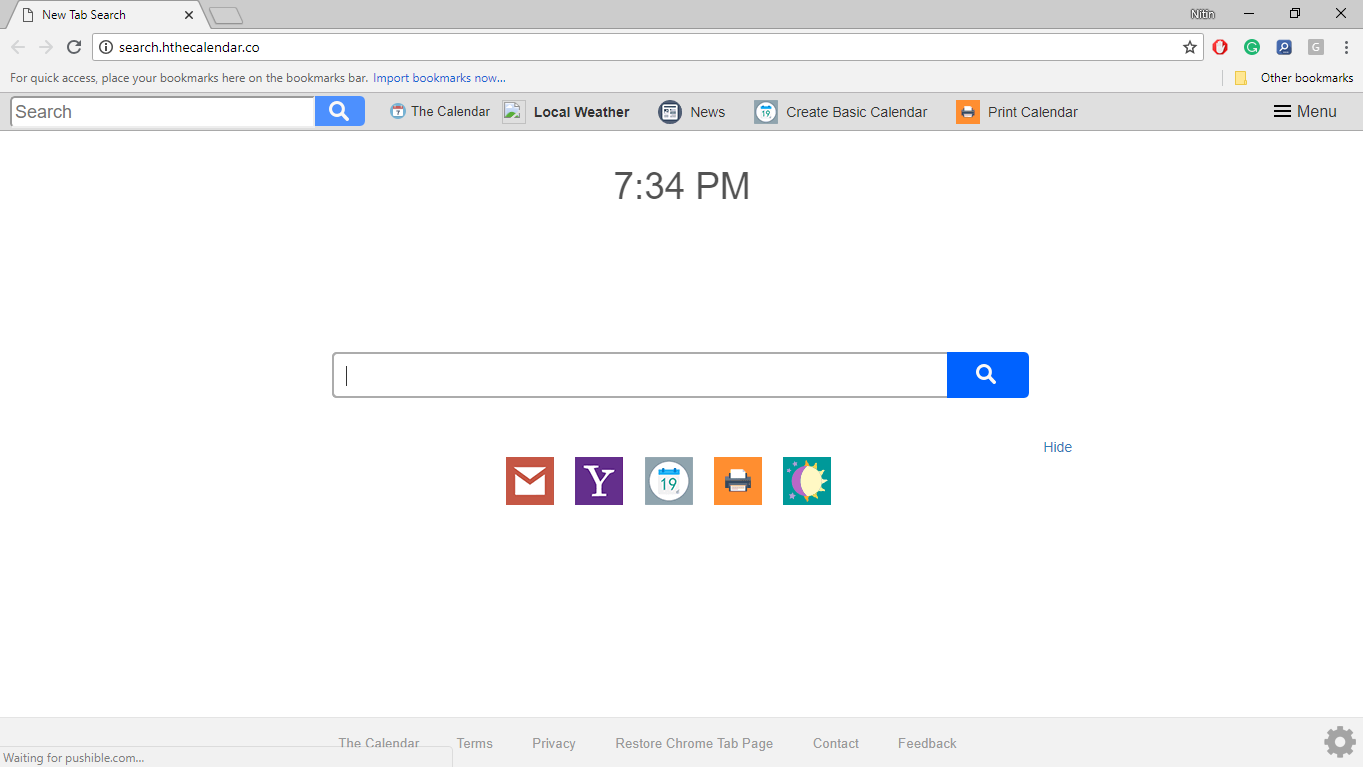Open Gmail shortcut icon below search bar

click(529, 481)
